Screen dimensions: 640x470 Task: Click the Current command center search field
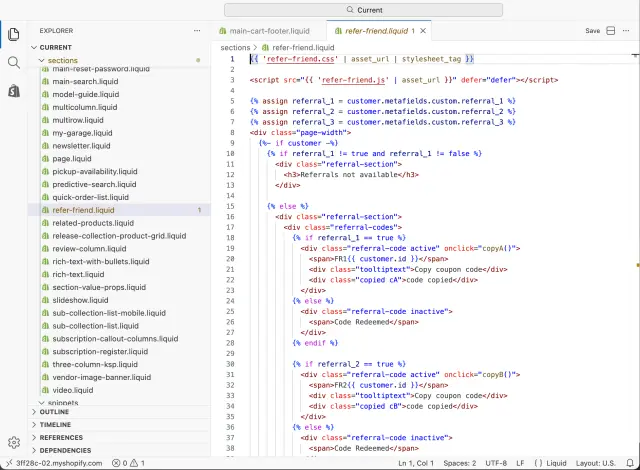363,10
